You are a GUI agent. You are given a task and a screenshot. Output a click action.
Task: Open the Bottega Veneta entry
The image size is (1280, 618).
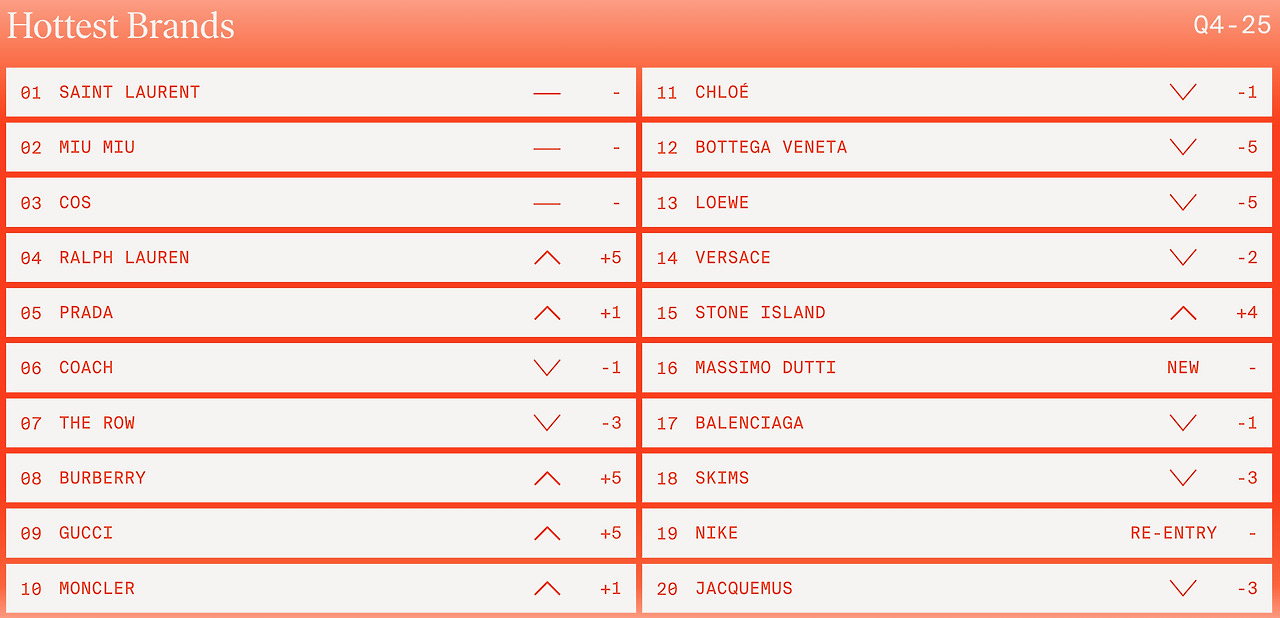[x=957, y=147]
